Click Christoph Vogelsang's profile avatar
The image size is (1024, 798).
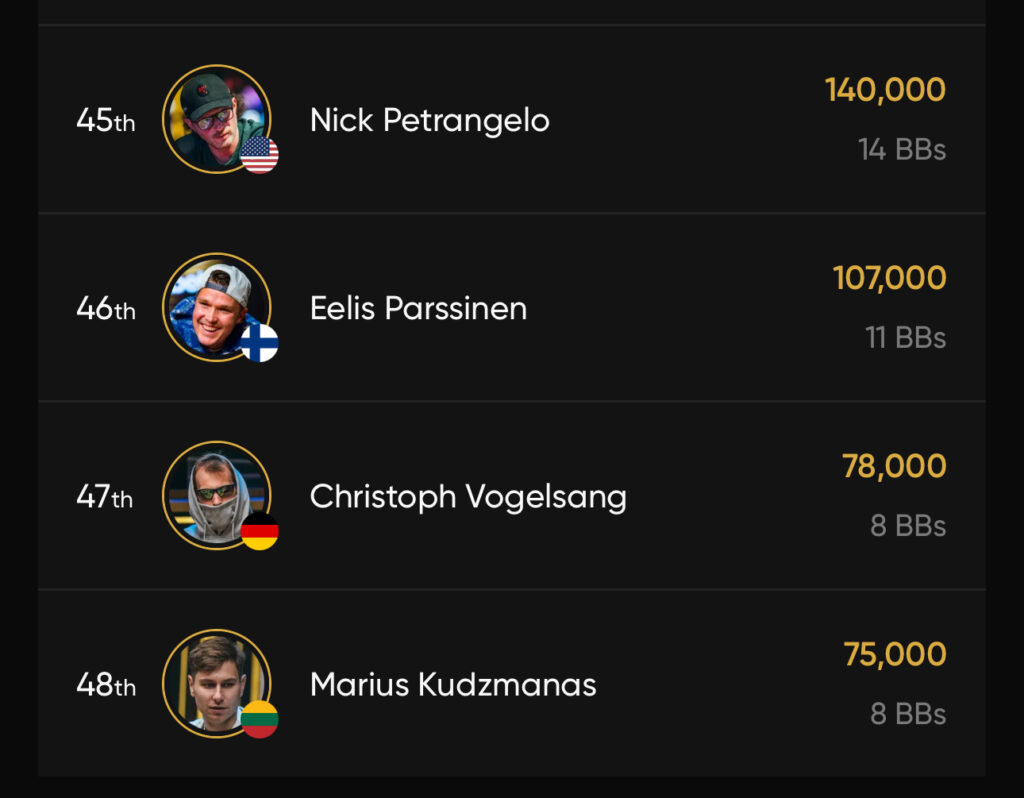click(214, 493)
